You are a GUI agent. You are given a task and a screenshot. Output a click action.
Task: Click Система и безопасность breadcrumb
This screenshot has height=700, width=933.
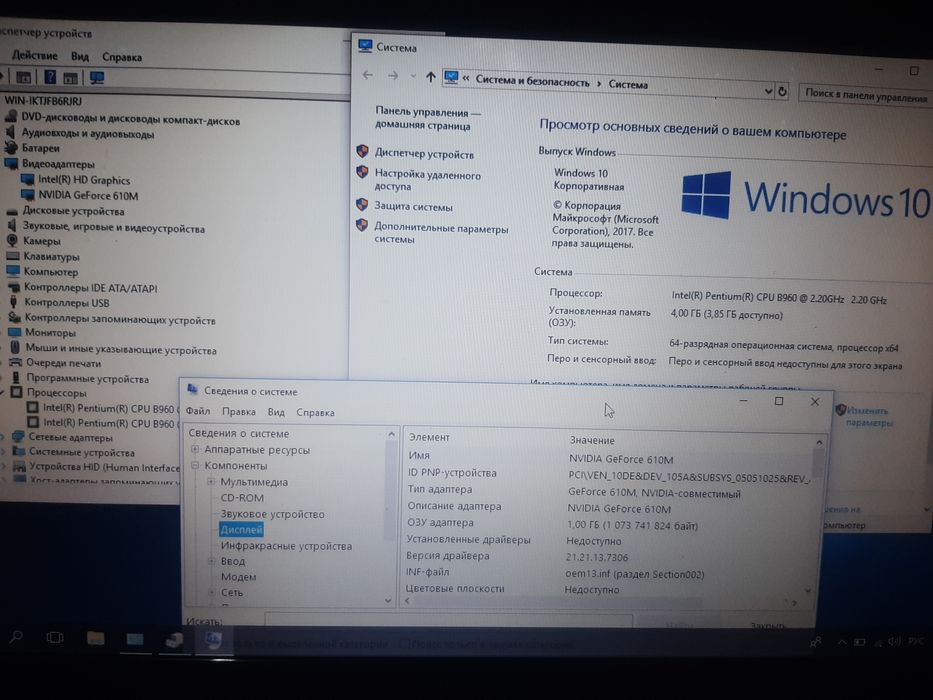pyautogui.click(x=532, y=82)
